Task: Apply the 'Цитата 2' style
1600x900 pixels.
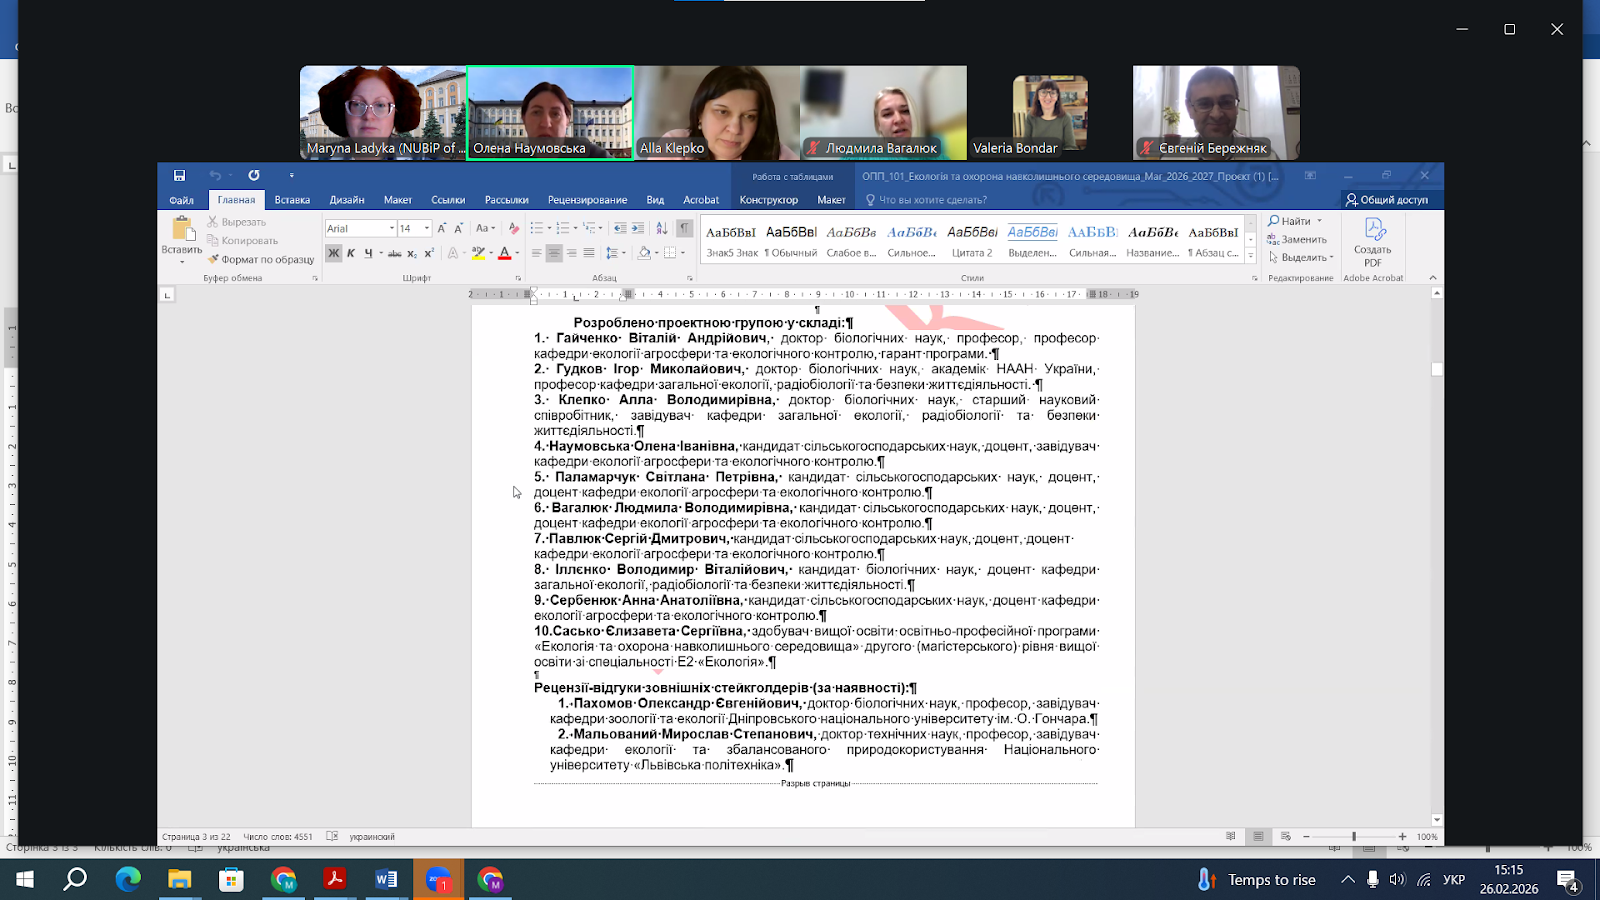Action: (972, 241)
